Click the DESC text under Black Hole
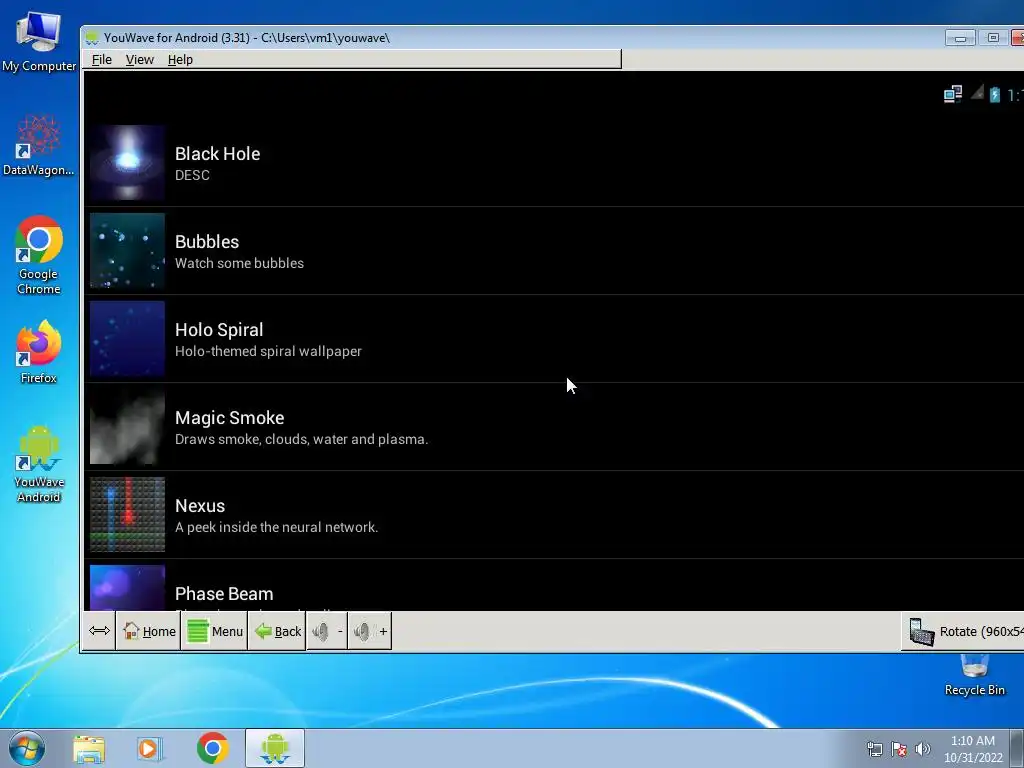Screen dimensions: 1024x768 [192, 175]
